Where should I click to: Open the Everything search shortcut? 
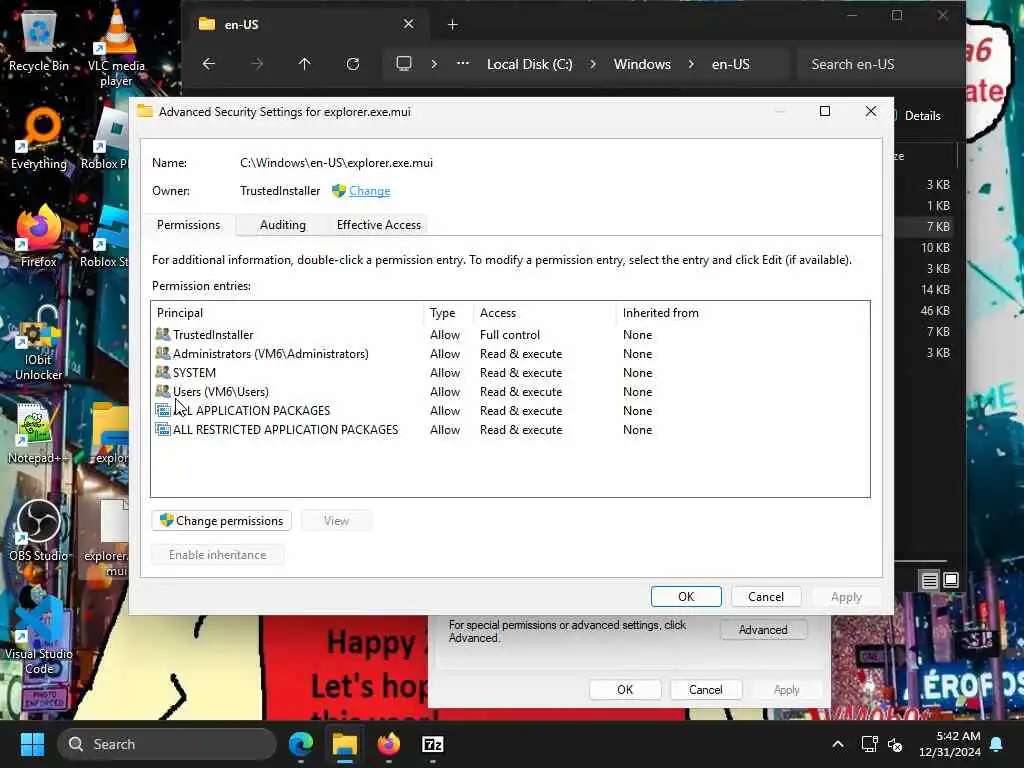click(39, 138)
